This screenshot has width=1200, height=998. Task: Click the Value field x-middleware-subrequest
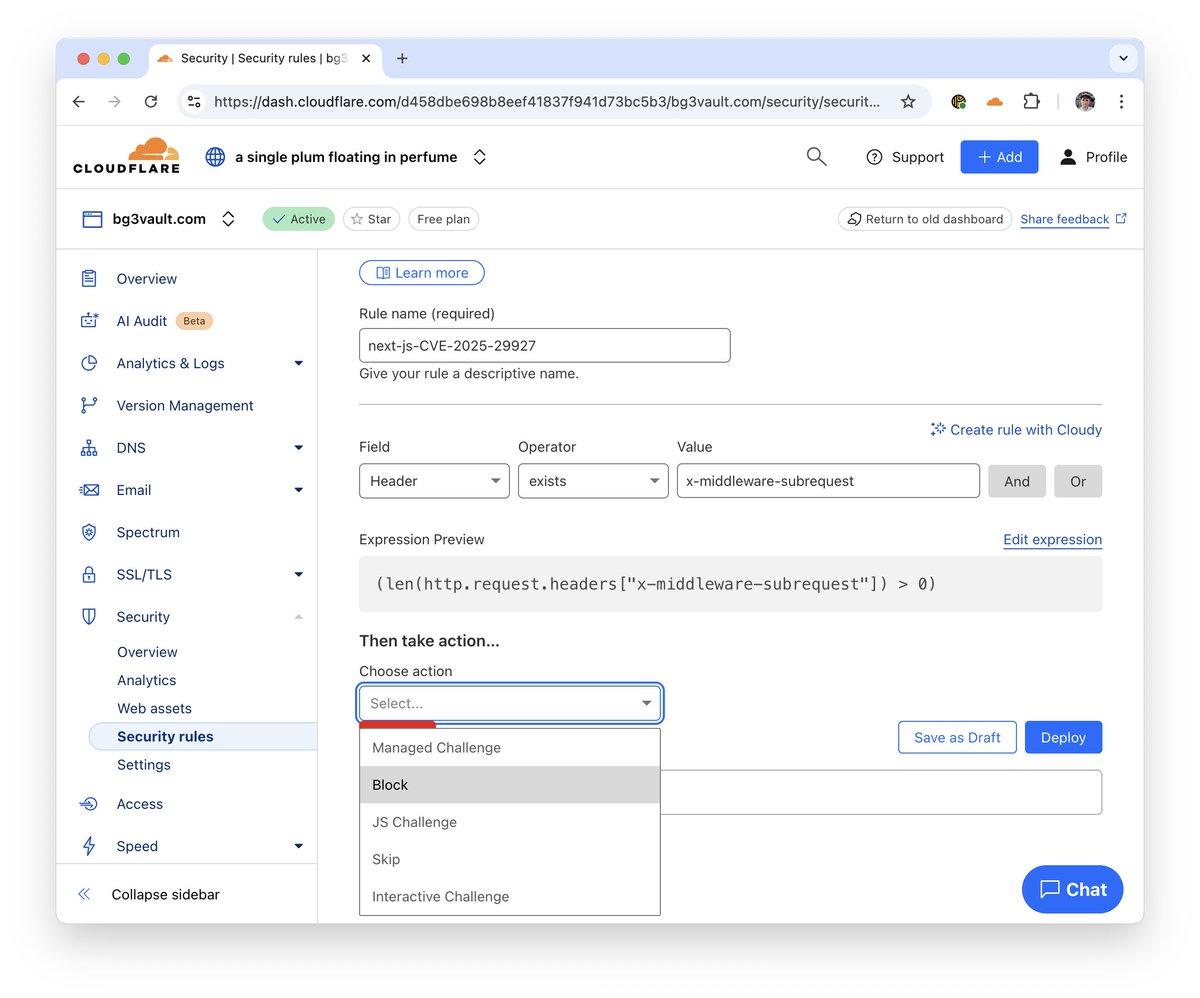(x=828, y=481)
